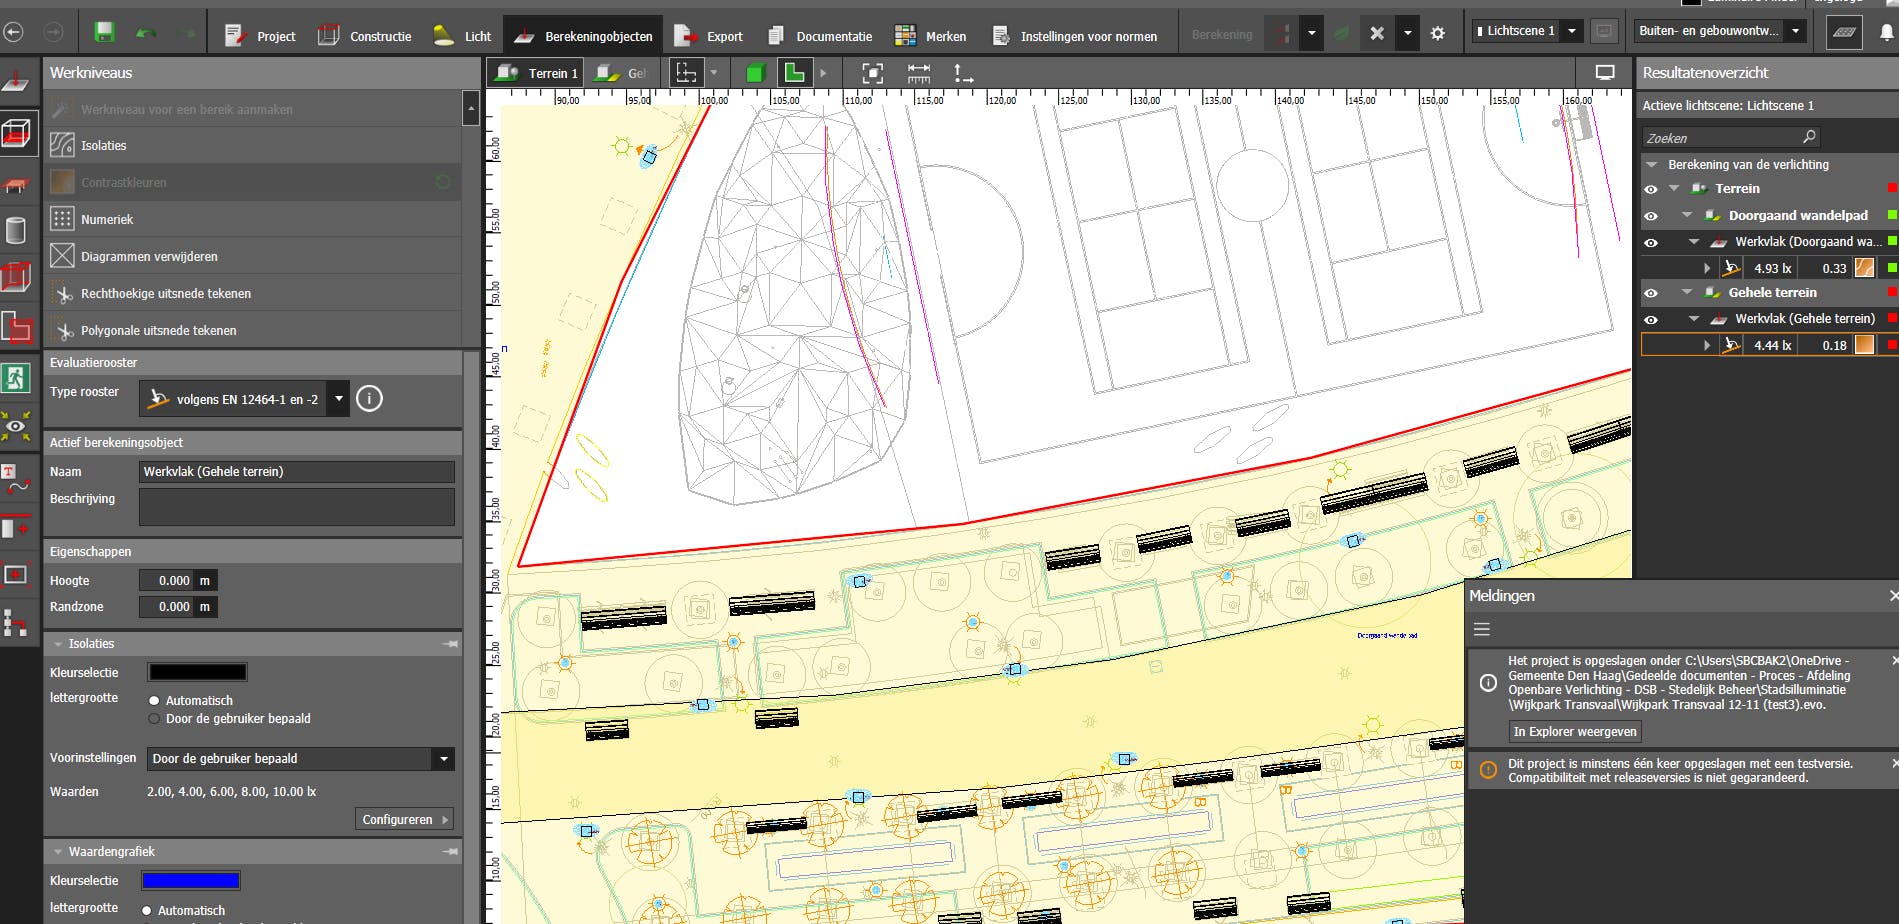Click Diagrammen verwijderen icon
The height and width of the screenshot is (924, 1899).
[62, 256]
